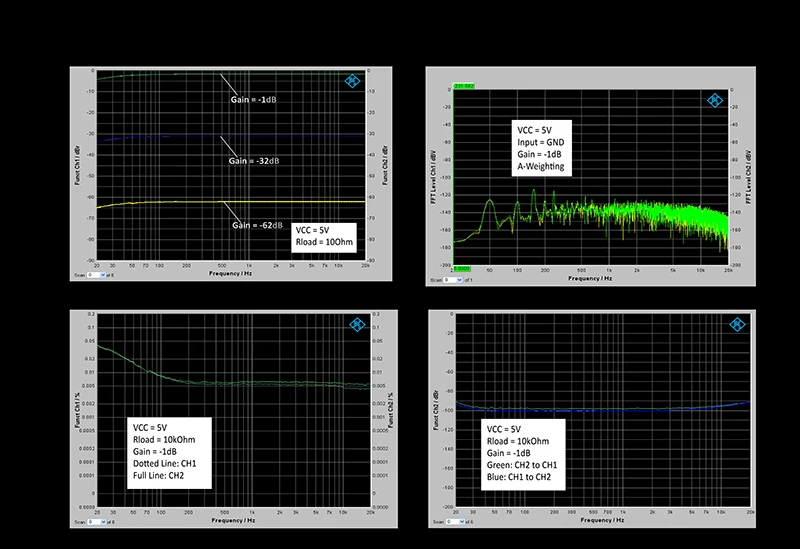
Task: Click the R&S logo in the THD percent graph
Action: click(x=355, y=326)
